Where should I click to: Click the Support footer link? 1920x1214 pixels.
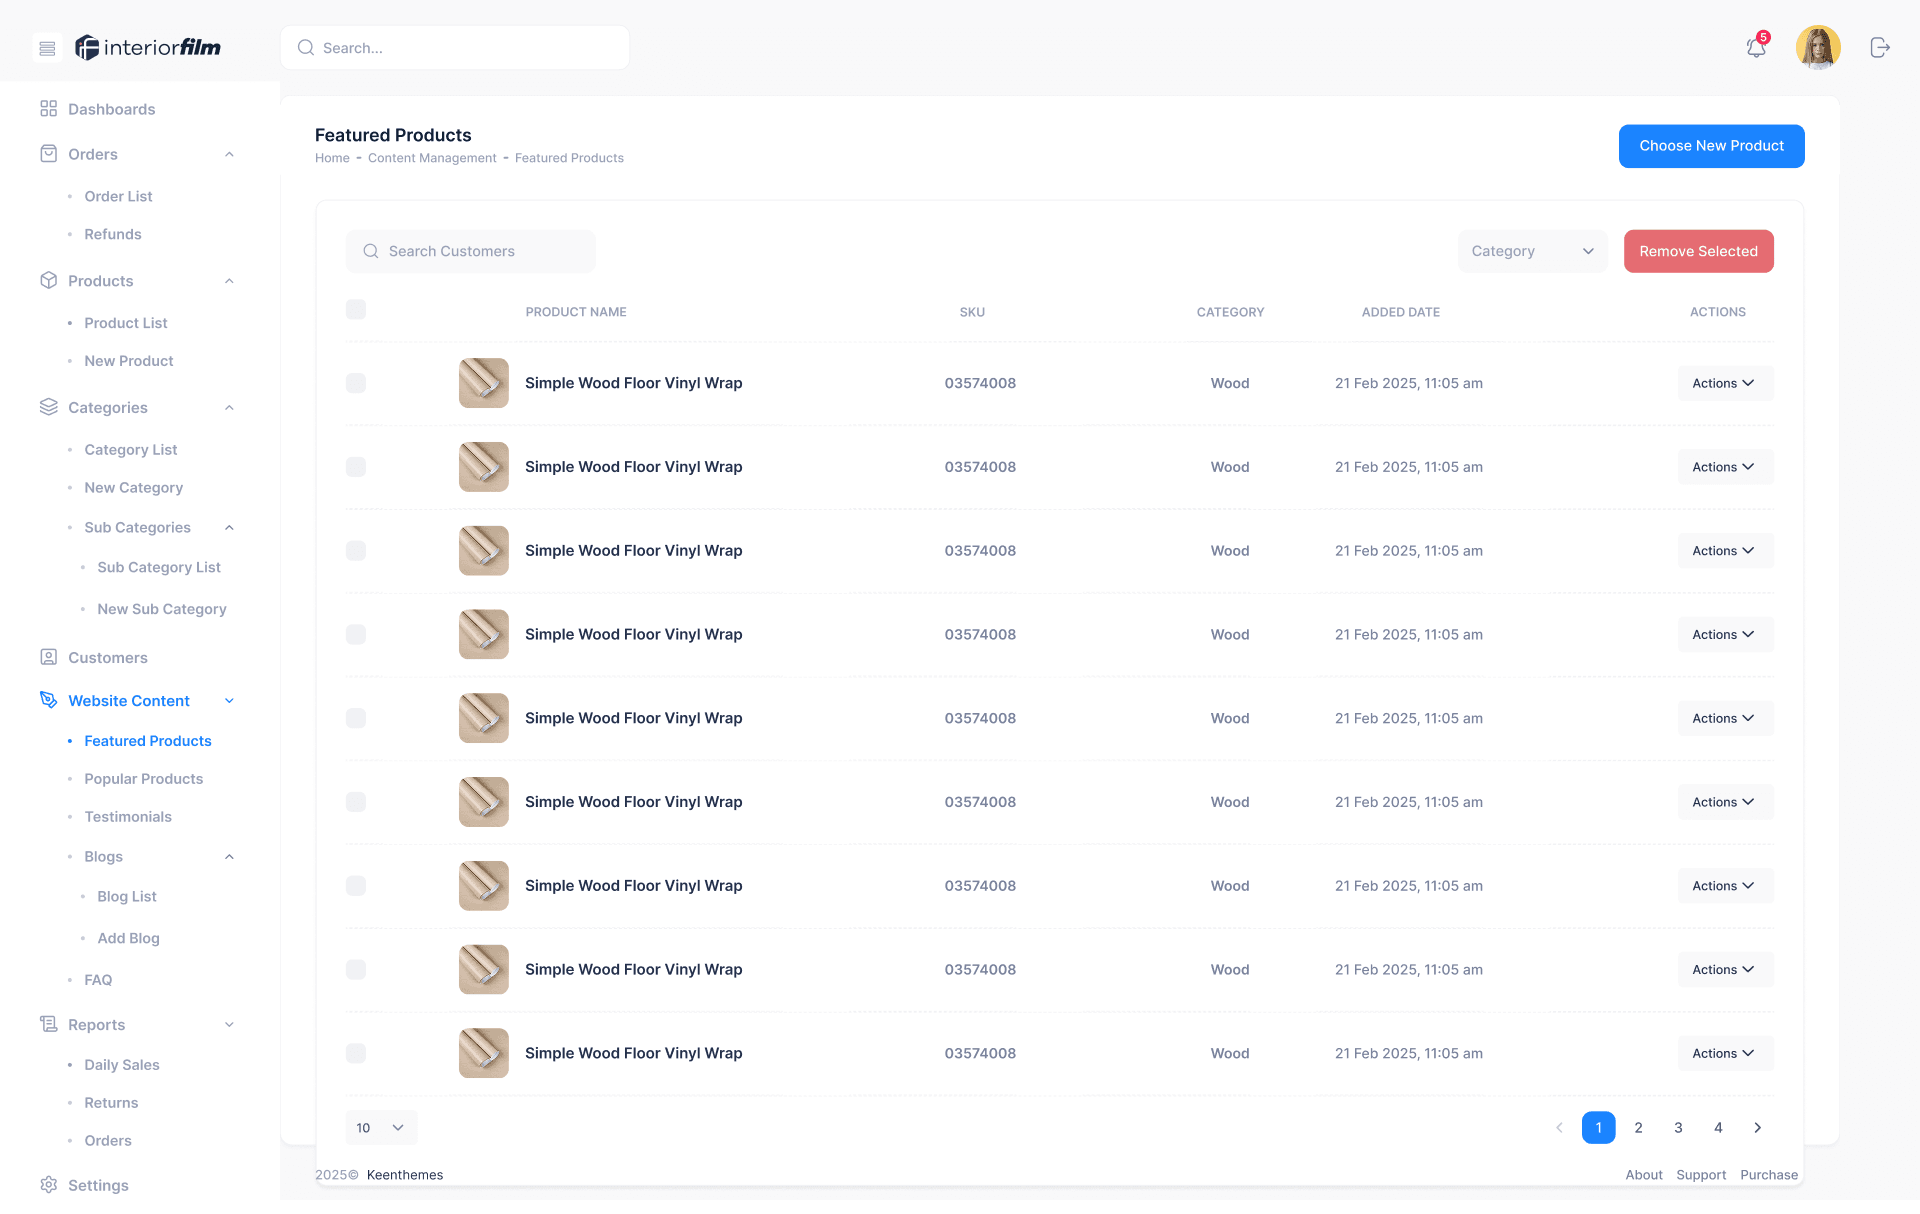[x=1701, y=1175]
